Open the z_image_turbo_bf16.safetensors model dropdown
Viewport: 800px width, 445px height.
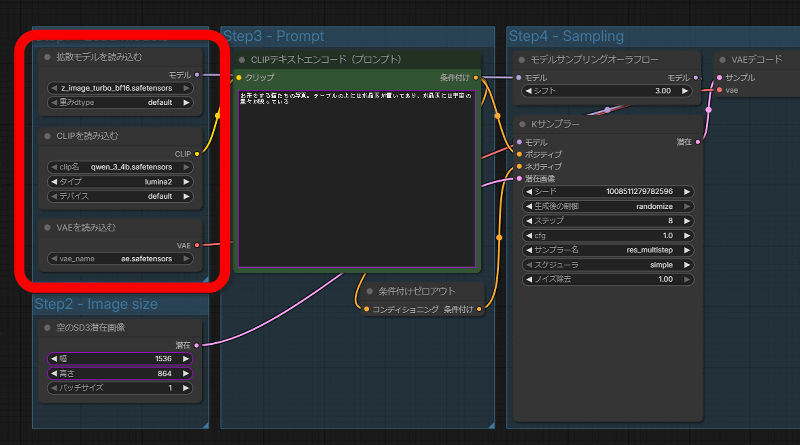(x=119, y=88)
